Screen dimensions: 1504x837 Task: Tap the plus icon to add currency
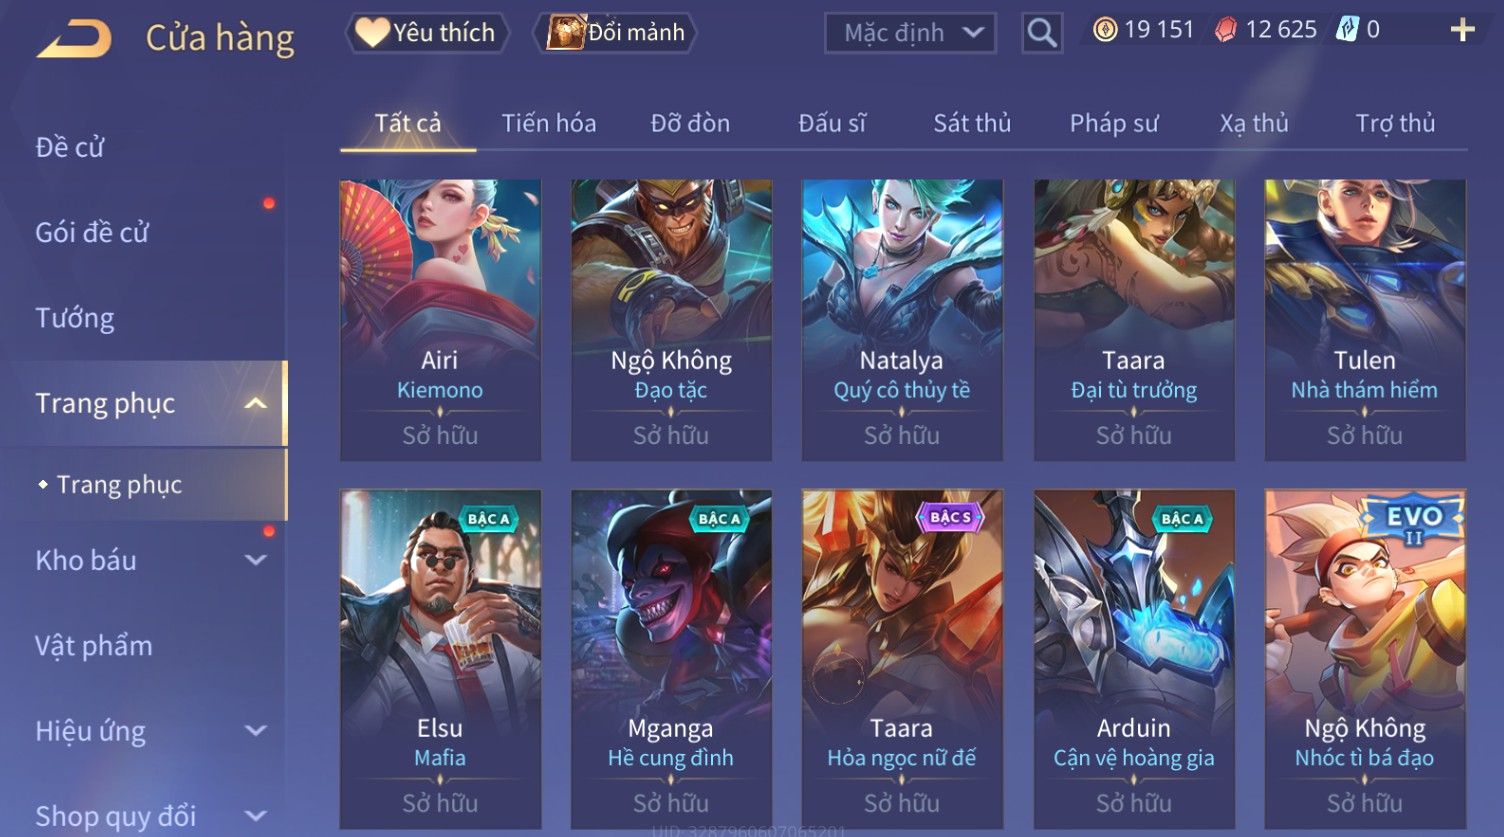(1462, 30)
